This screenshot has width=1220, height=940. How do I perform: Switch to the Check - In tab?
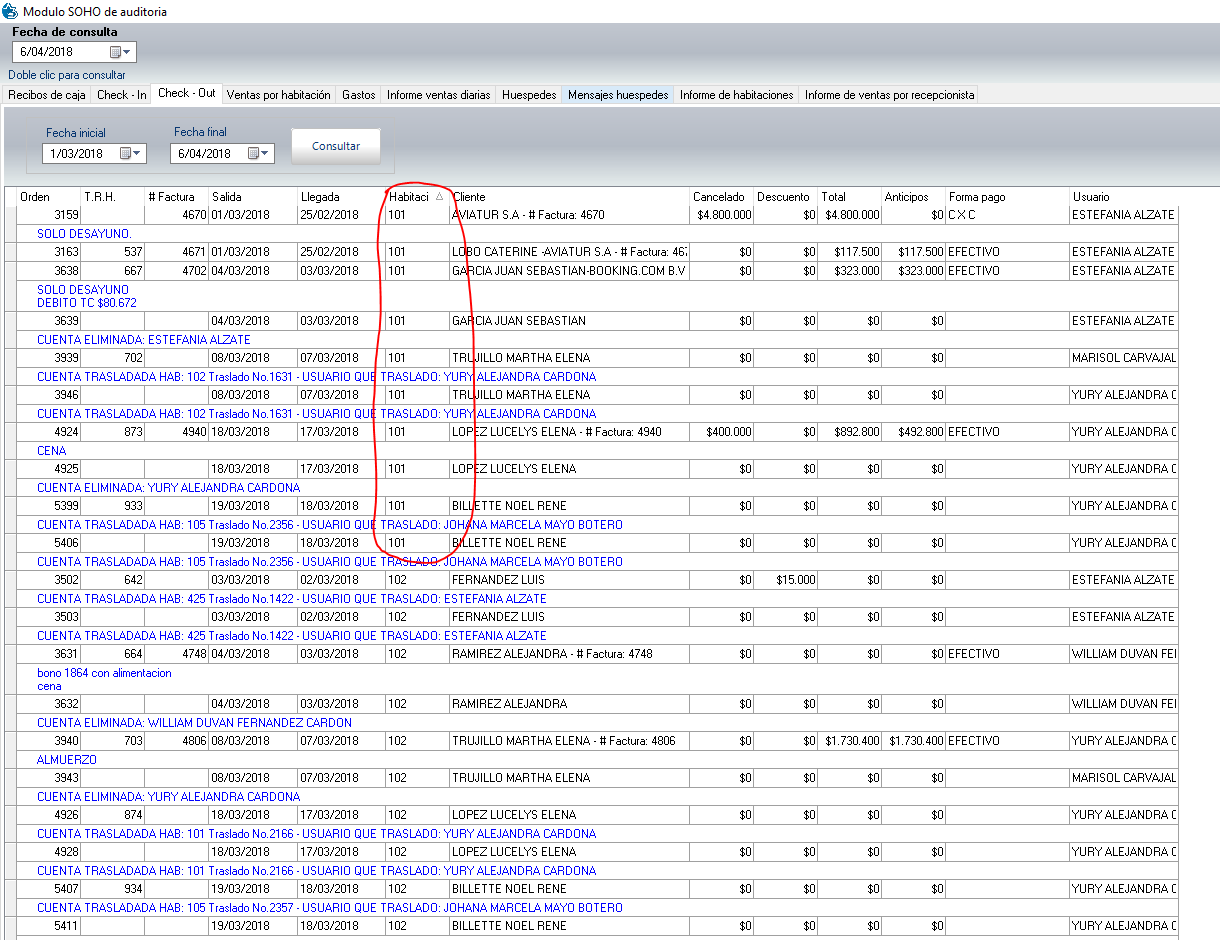pyautogui.click(x=121, y=95)
